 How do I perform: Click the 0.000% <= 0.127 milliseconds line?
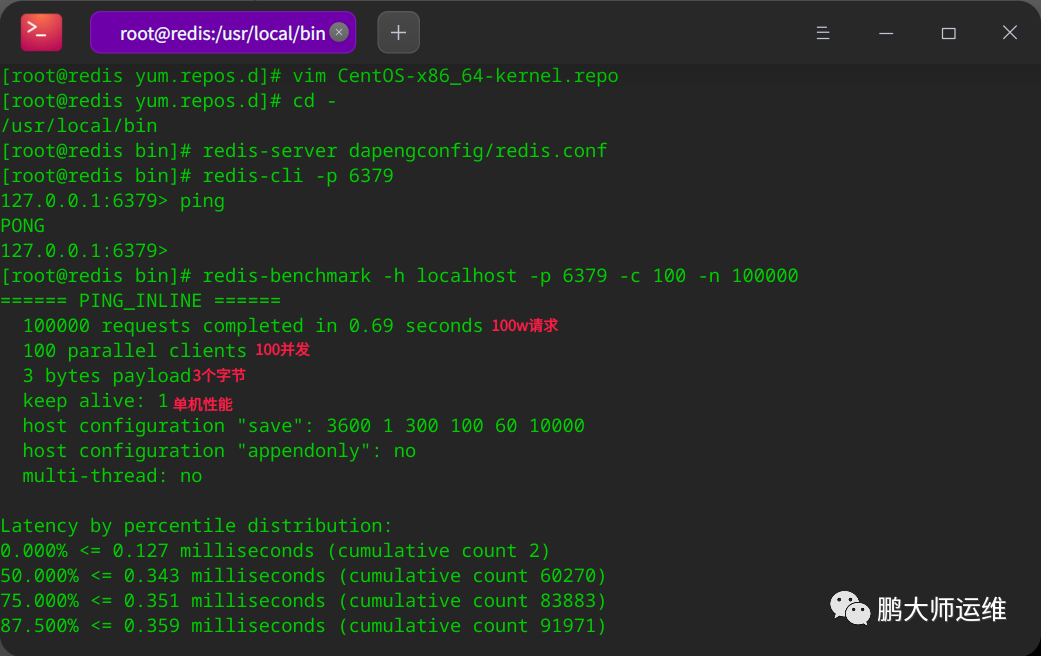tap(276, 551)
